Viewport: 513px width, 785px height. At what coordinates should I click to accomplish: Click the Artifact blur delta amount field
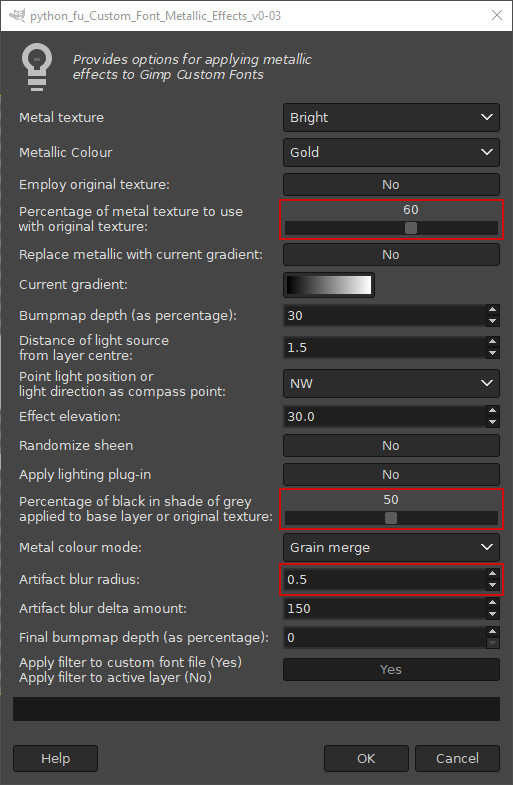pyautogui.click(x=384, y=608)
